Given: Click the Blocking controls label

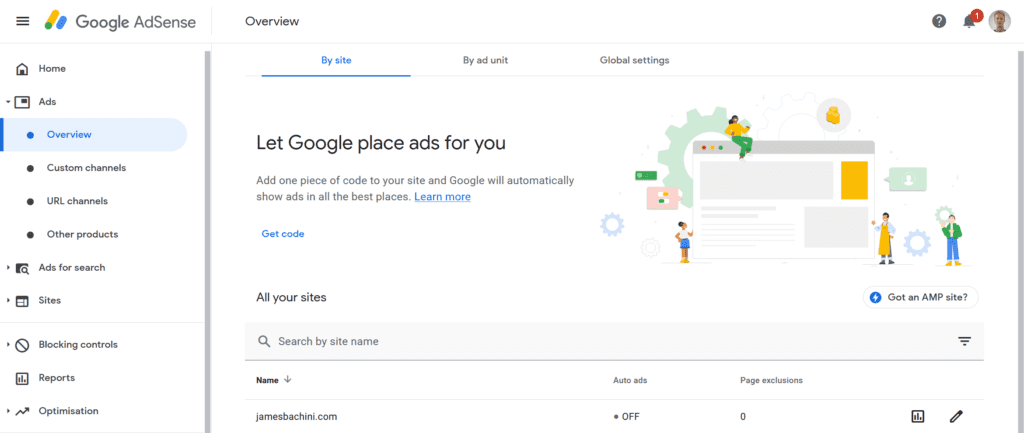Looking at the screenshot, I should click(x=78, y=345).
